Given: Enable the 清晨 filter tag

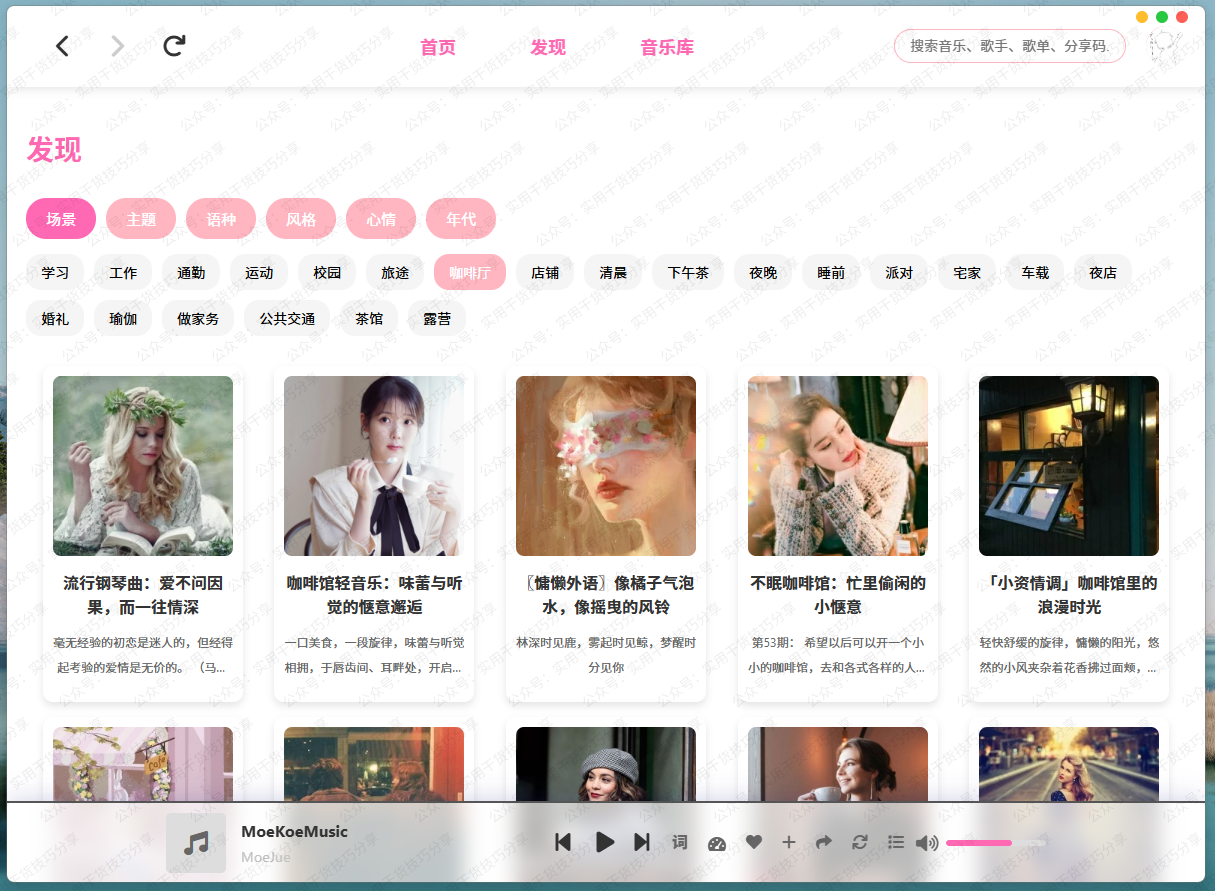Looking at the screenshot, I should pyautogui.click(x=613, y=271).
